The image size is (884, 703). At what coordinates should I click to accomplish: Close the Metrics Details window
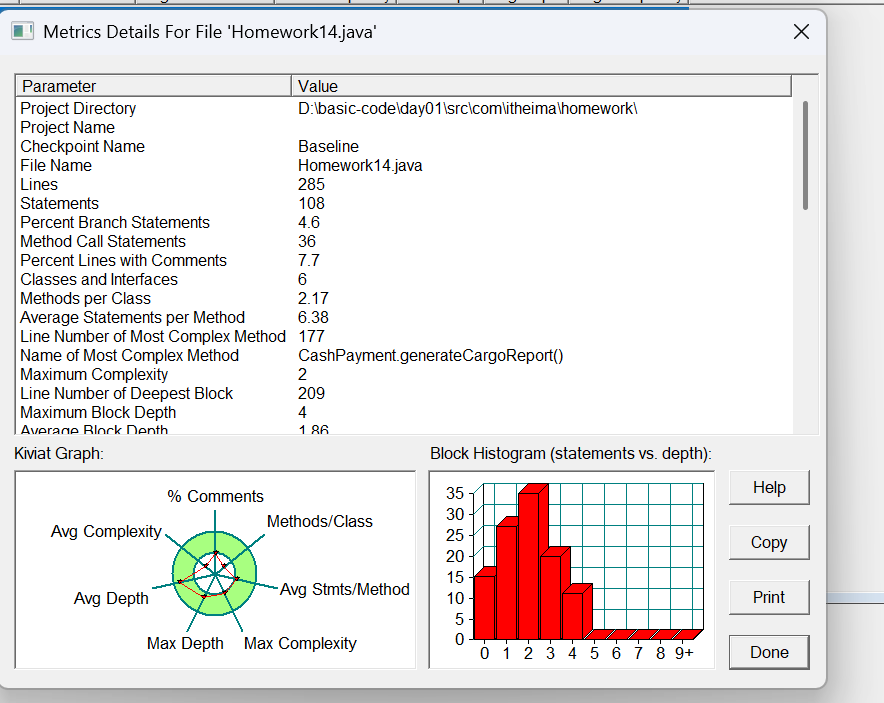801,32
